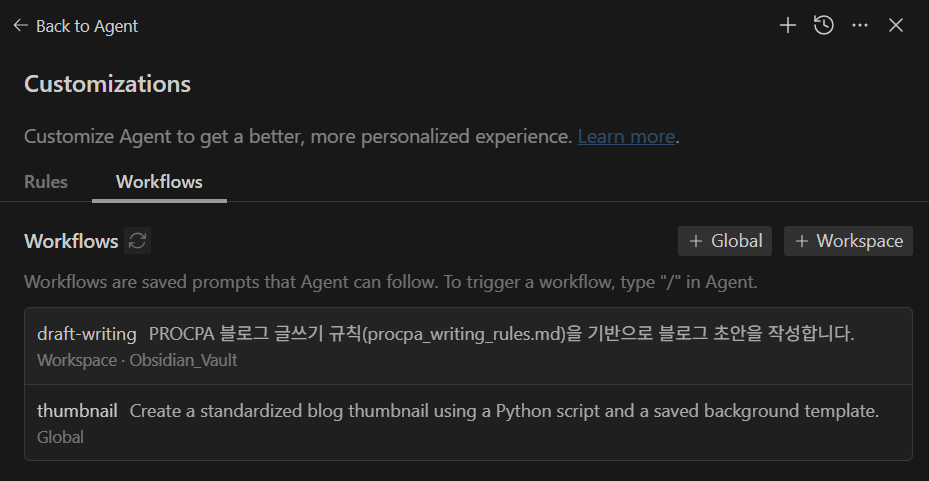Screen dimensions: 929x481
Task: Click the Global scope label under thumbnail
Action: click(60, 437)
